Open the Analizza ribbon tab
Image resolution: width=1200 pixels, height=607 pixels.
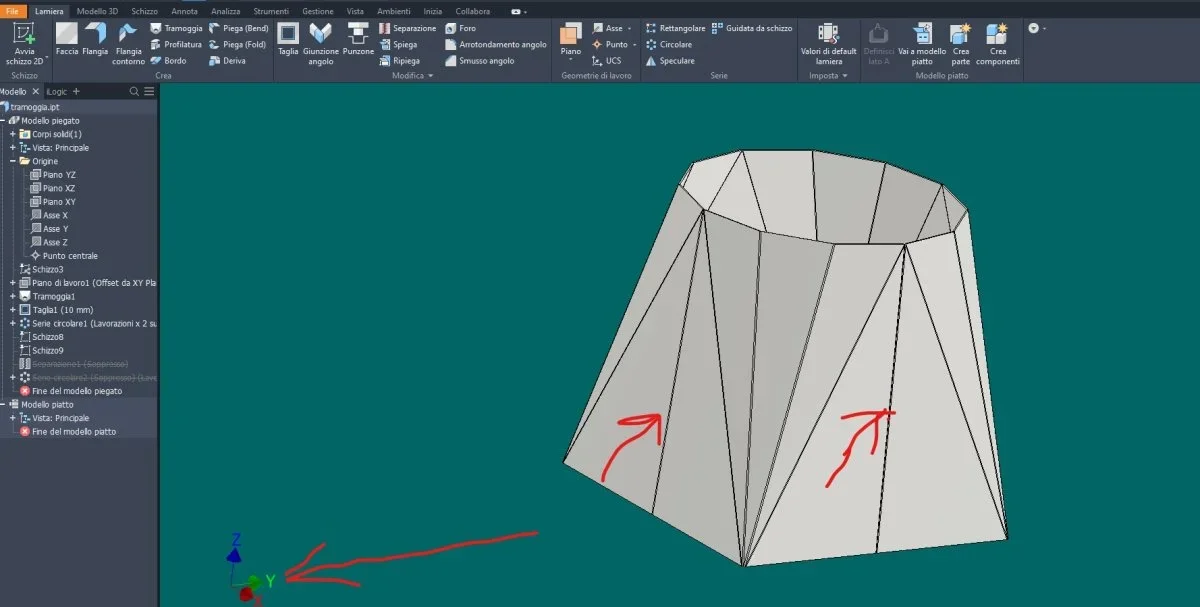226,10
